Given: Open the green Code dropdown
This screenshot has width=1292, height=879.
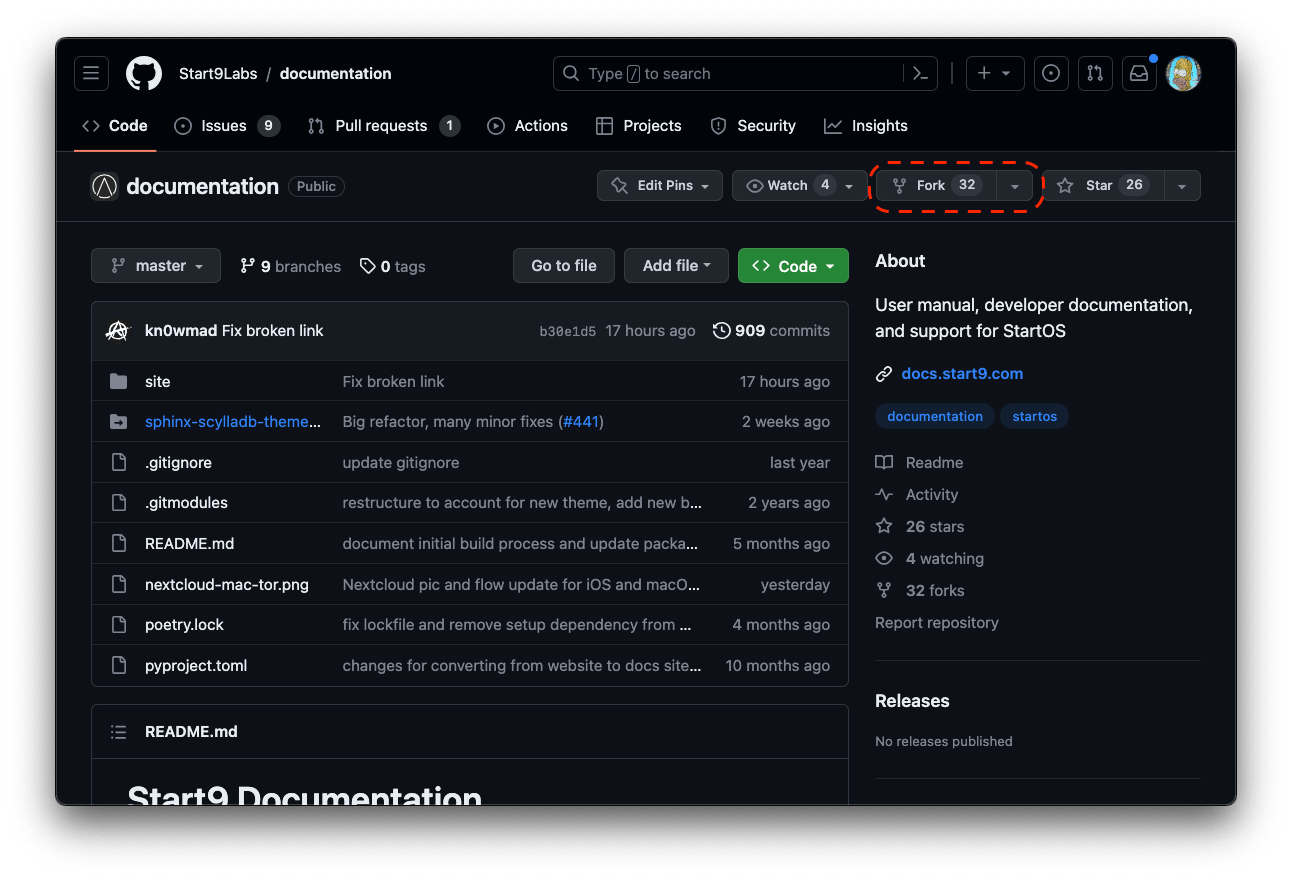Looking at the screenshot, I should point(793,266).
